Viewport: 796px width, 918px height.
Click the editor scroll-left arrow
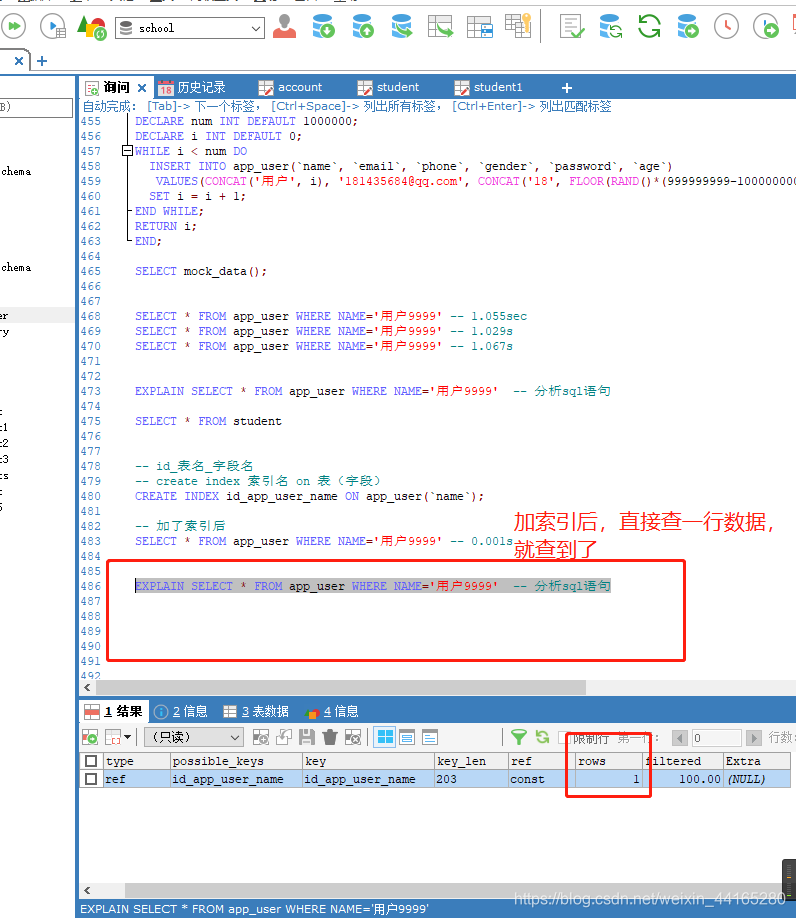pyautogui.click(x=87, y=687)
